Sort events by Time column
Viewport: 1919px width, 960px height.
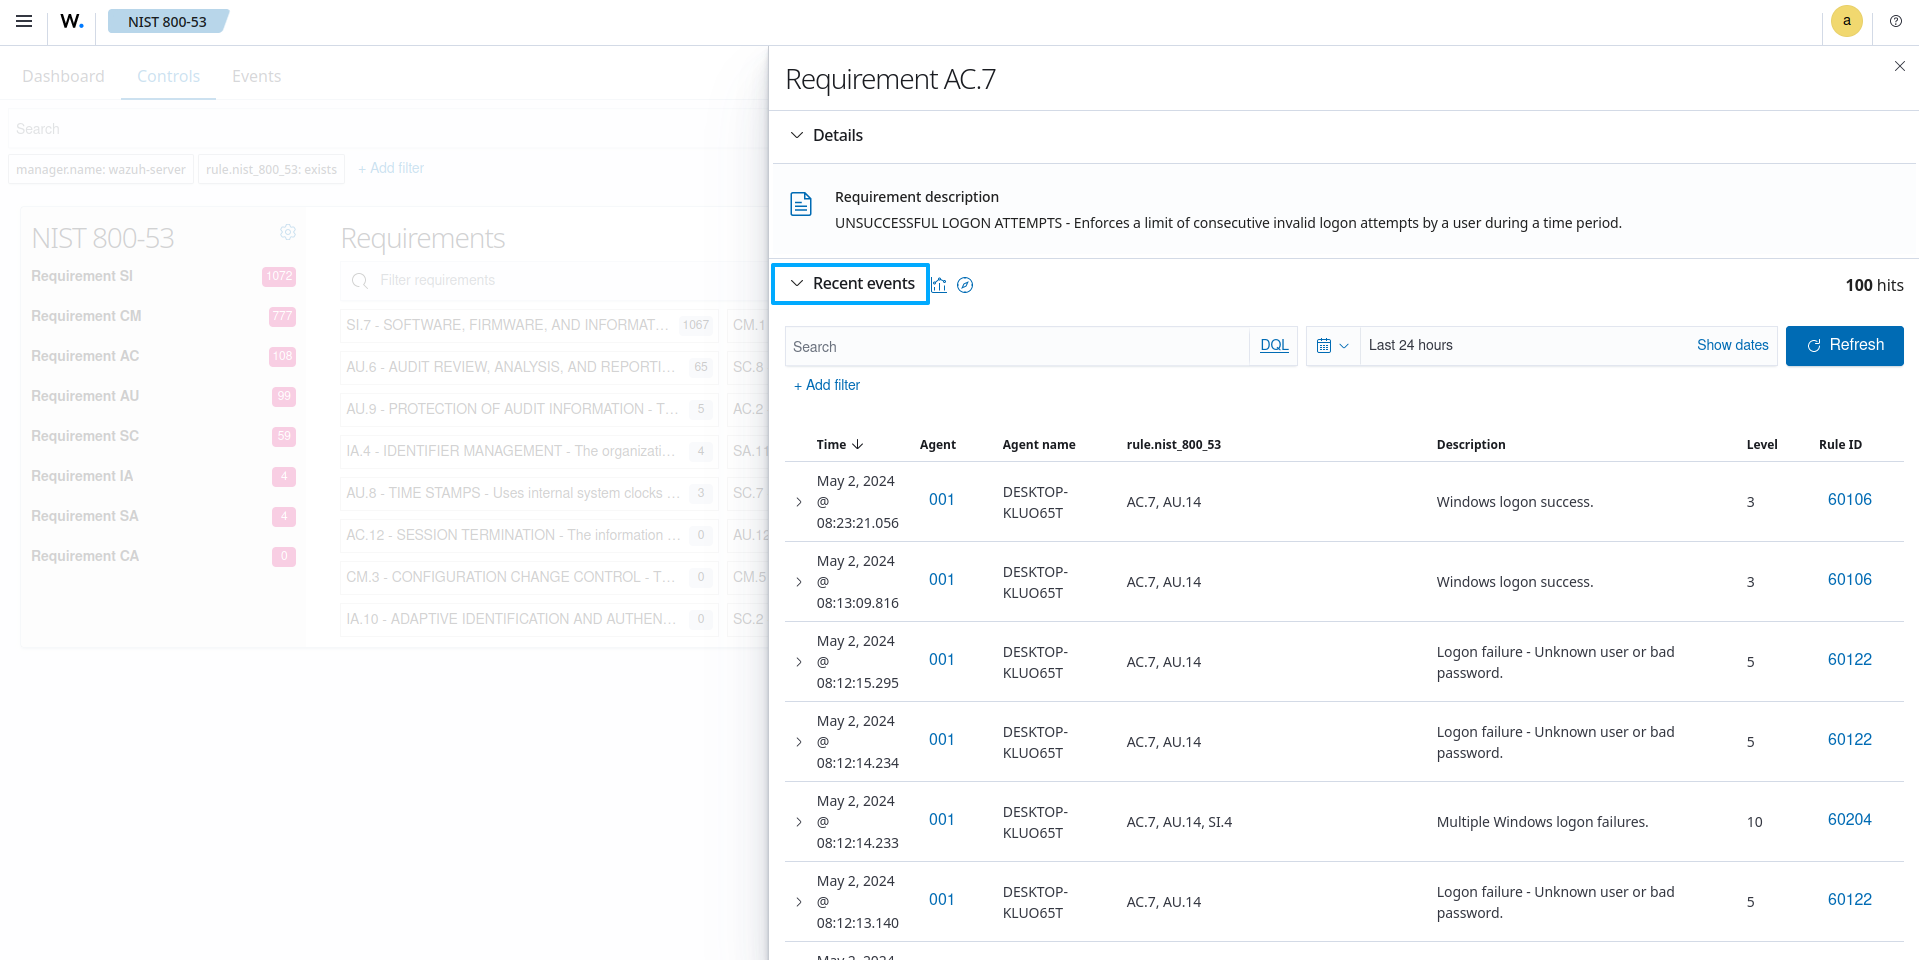pos(839,445)
